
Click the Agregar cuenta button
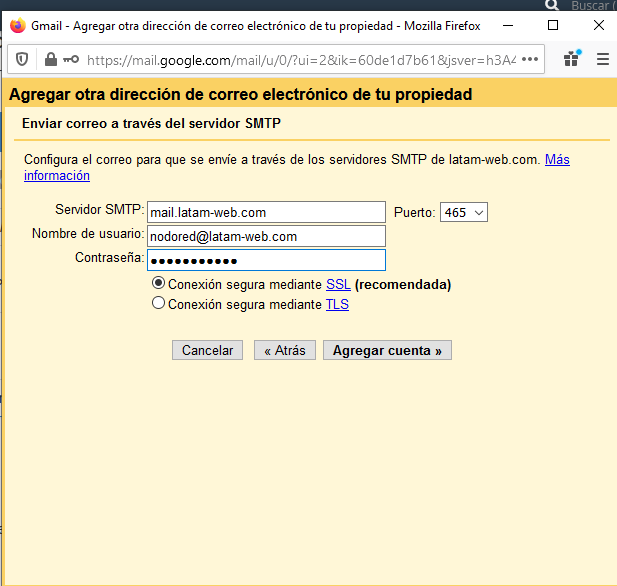click(x=387, y=350)
